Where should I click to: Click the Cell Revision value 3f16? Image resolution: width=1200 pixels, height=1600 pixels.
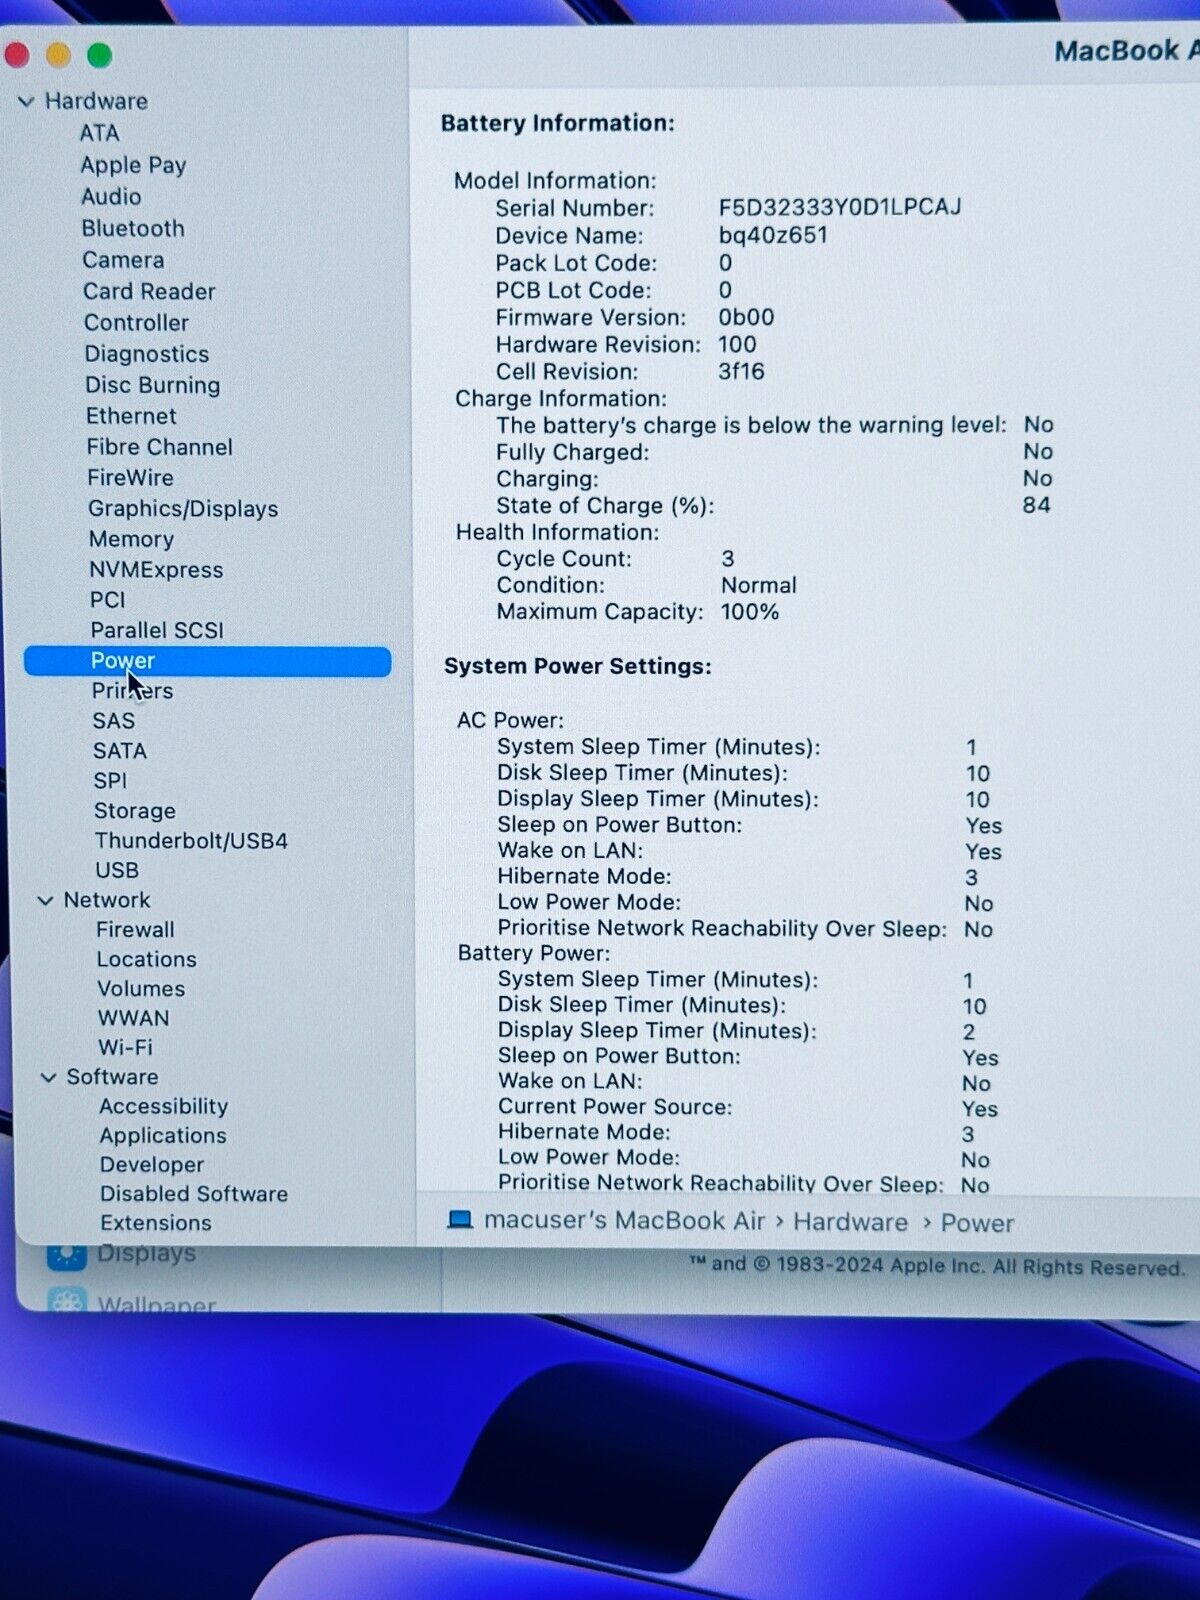point(741,371)
